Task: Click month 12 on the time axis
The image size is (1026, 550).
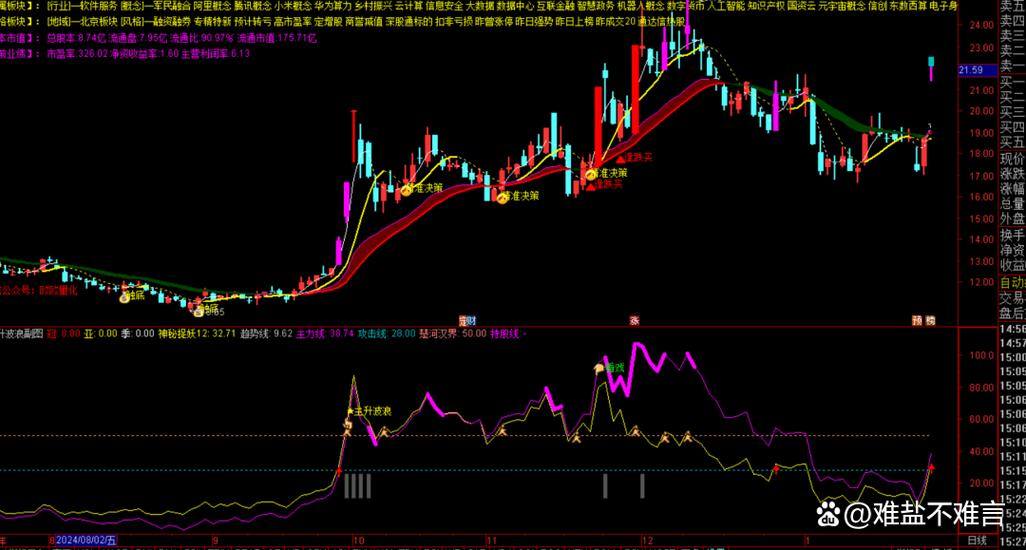Action: tap(646, 541)
